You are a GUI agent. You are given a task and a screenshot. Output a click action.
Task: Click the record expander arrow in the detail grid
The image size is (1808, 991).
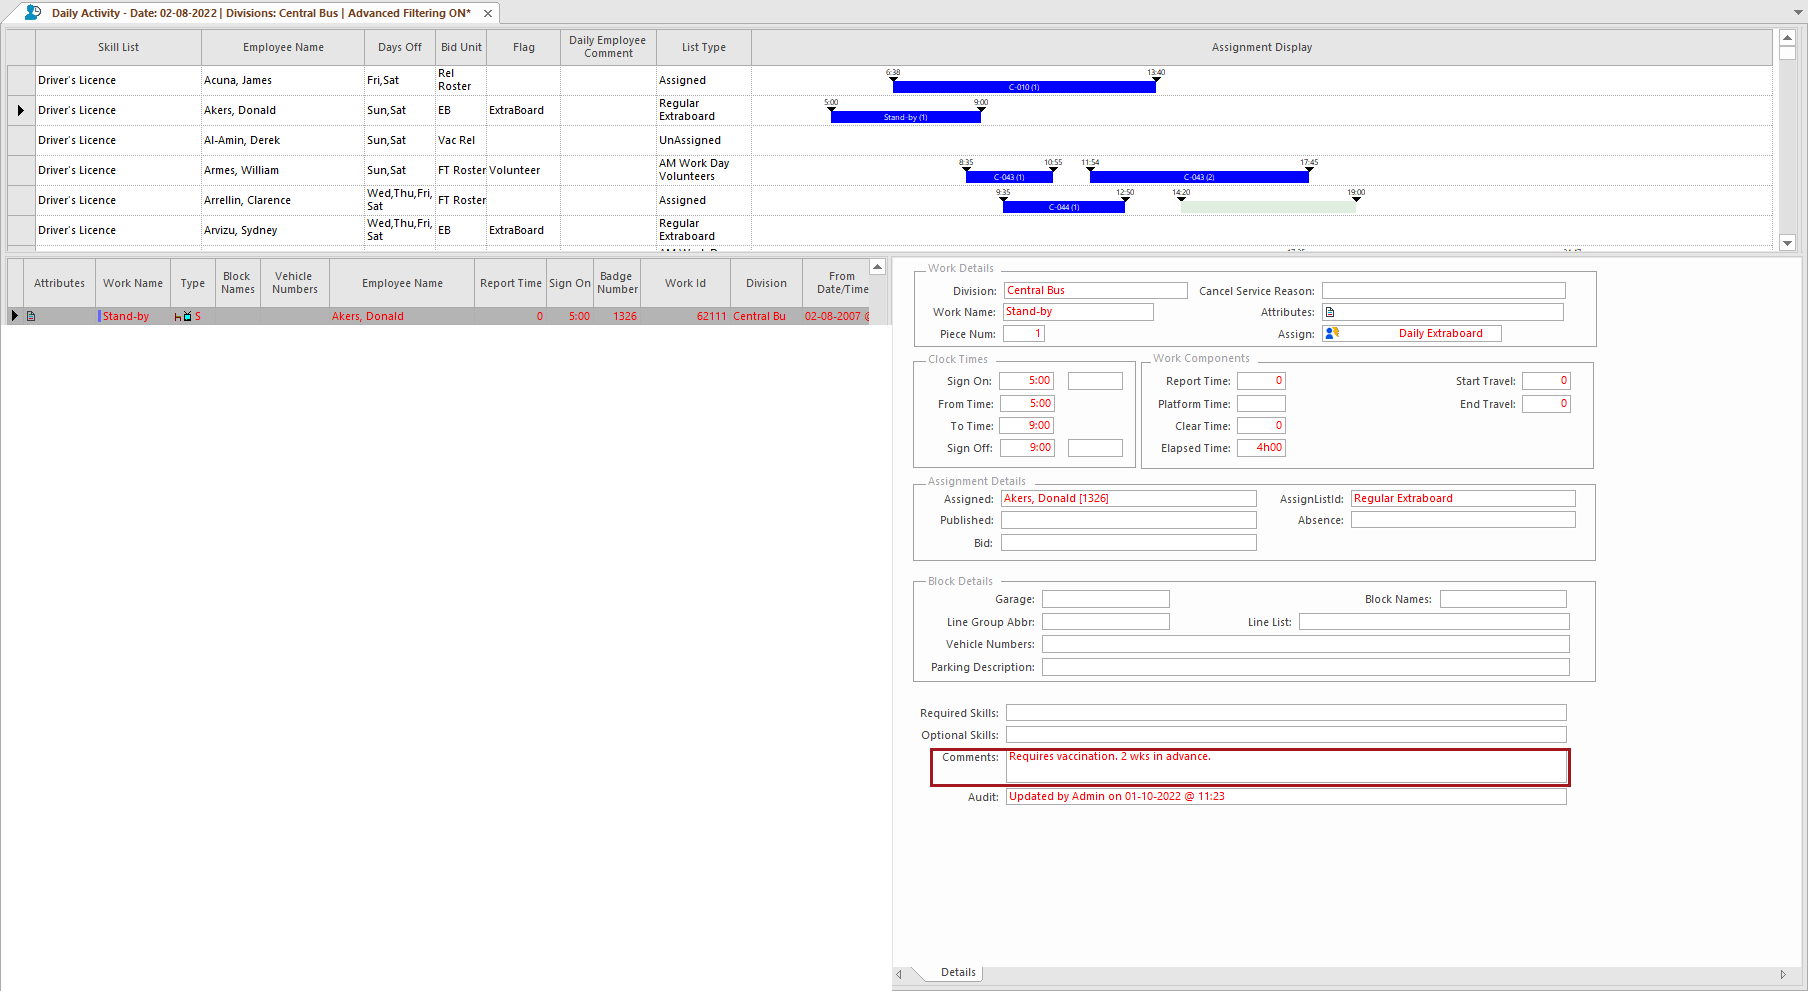(x=14, y=315)
